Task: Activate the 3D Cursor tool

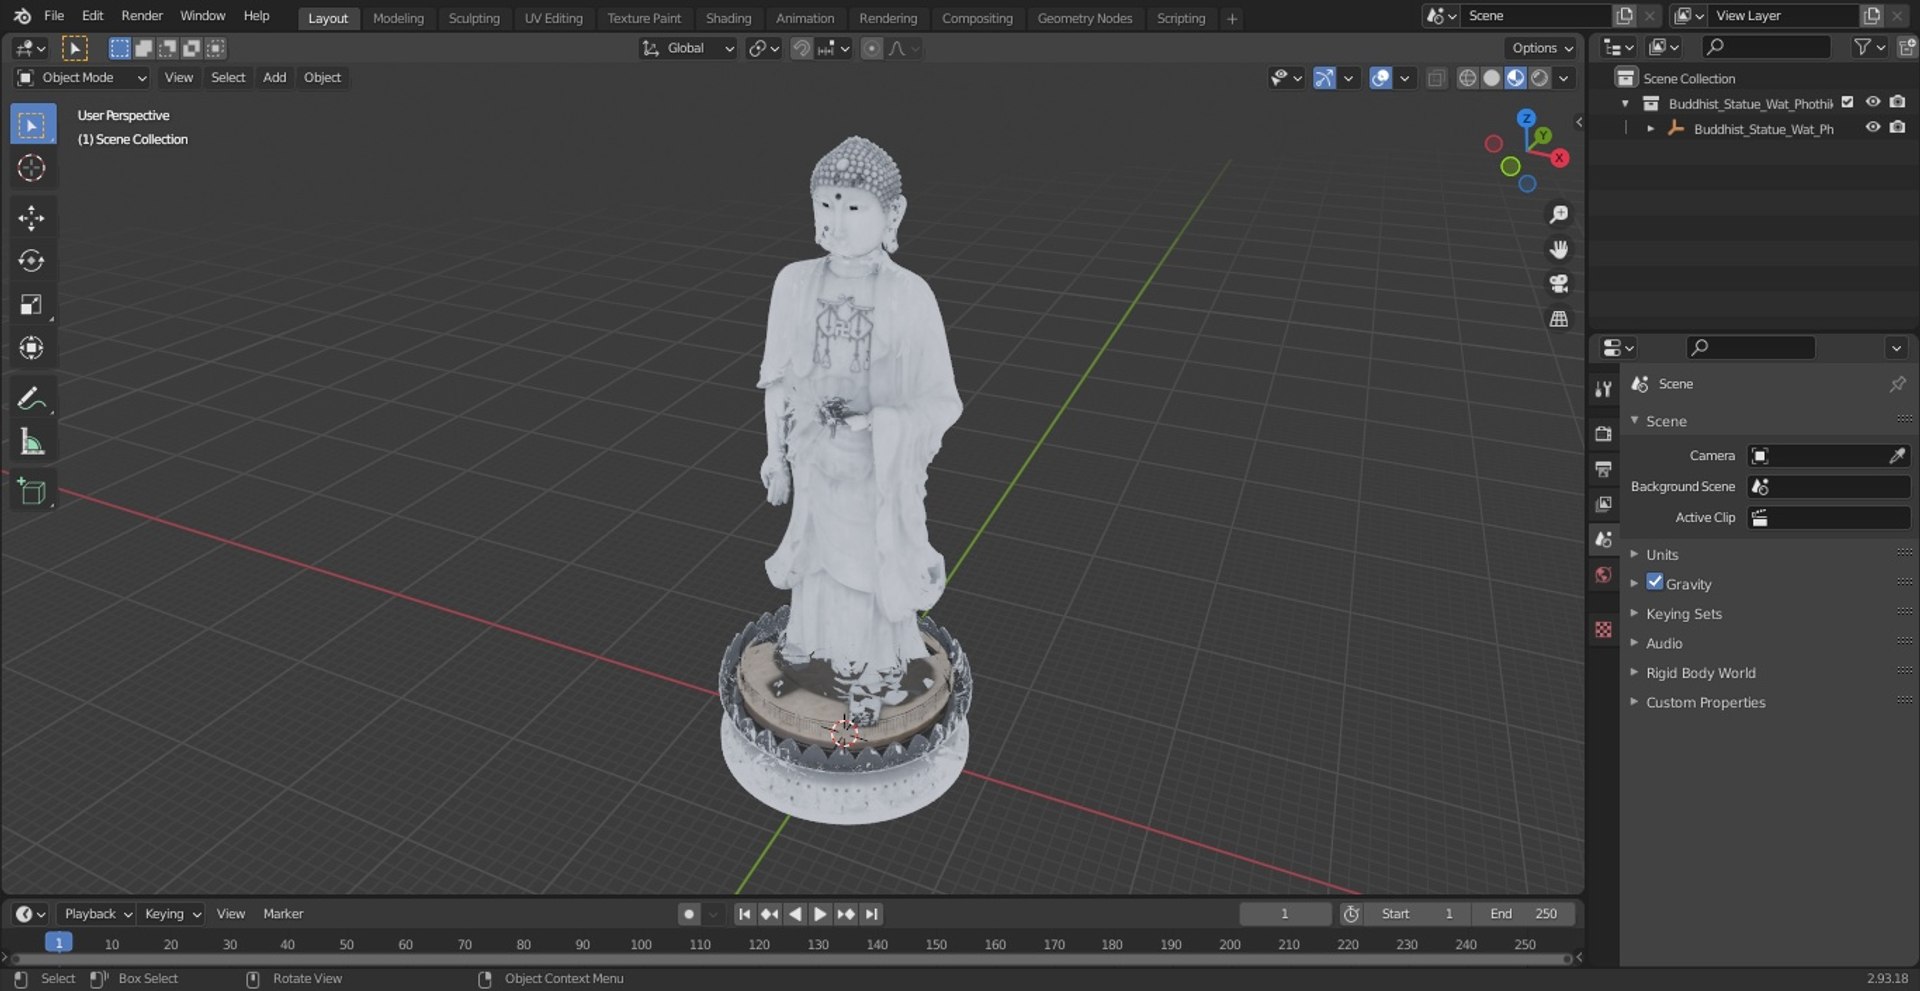Action: click(x=32, y=168)
